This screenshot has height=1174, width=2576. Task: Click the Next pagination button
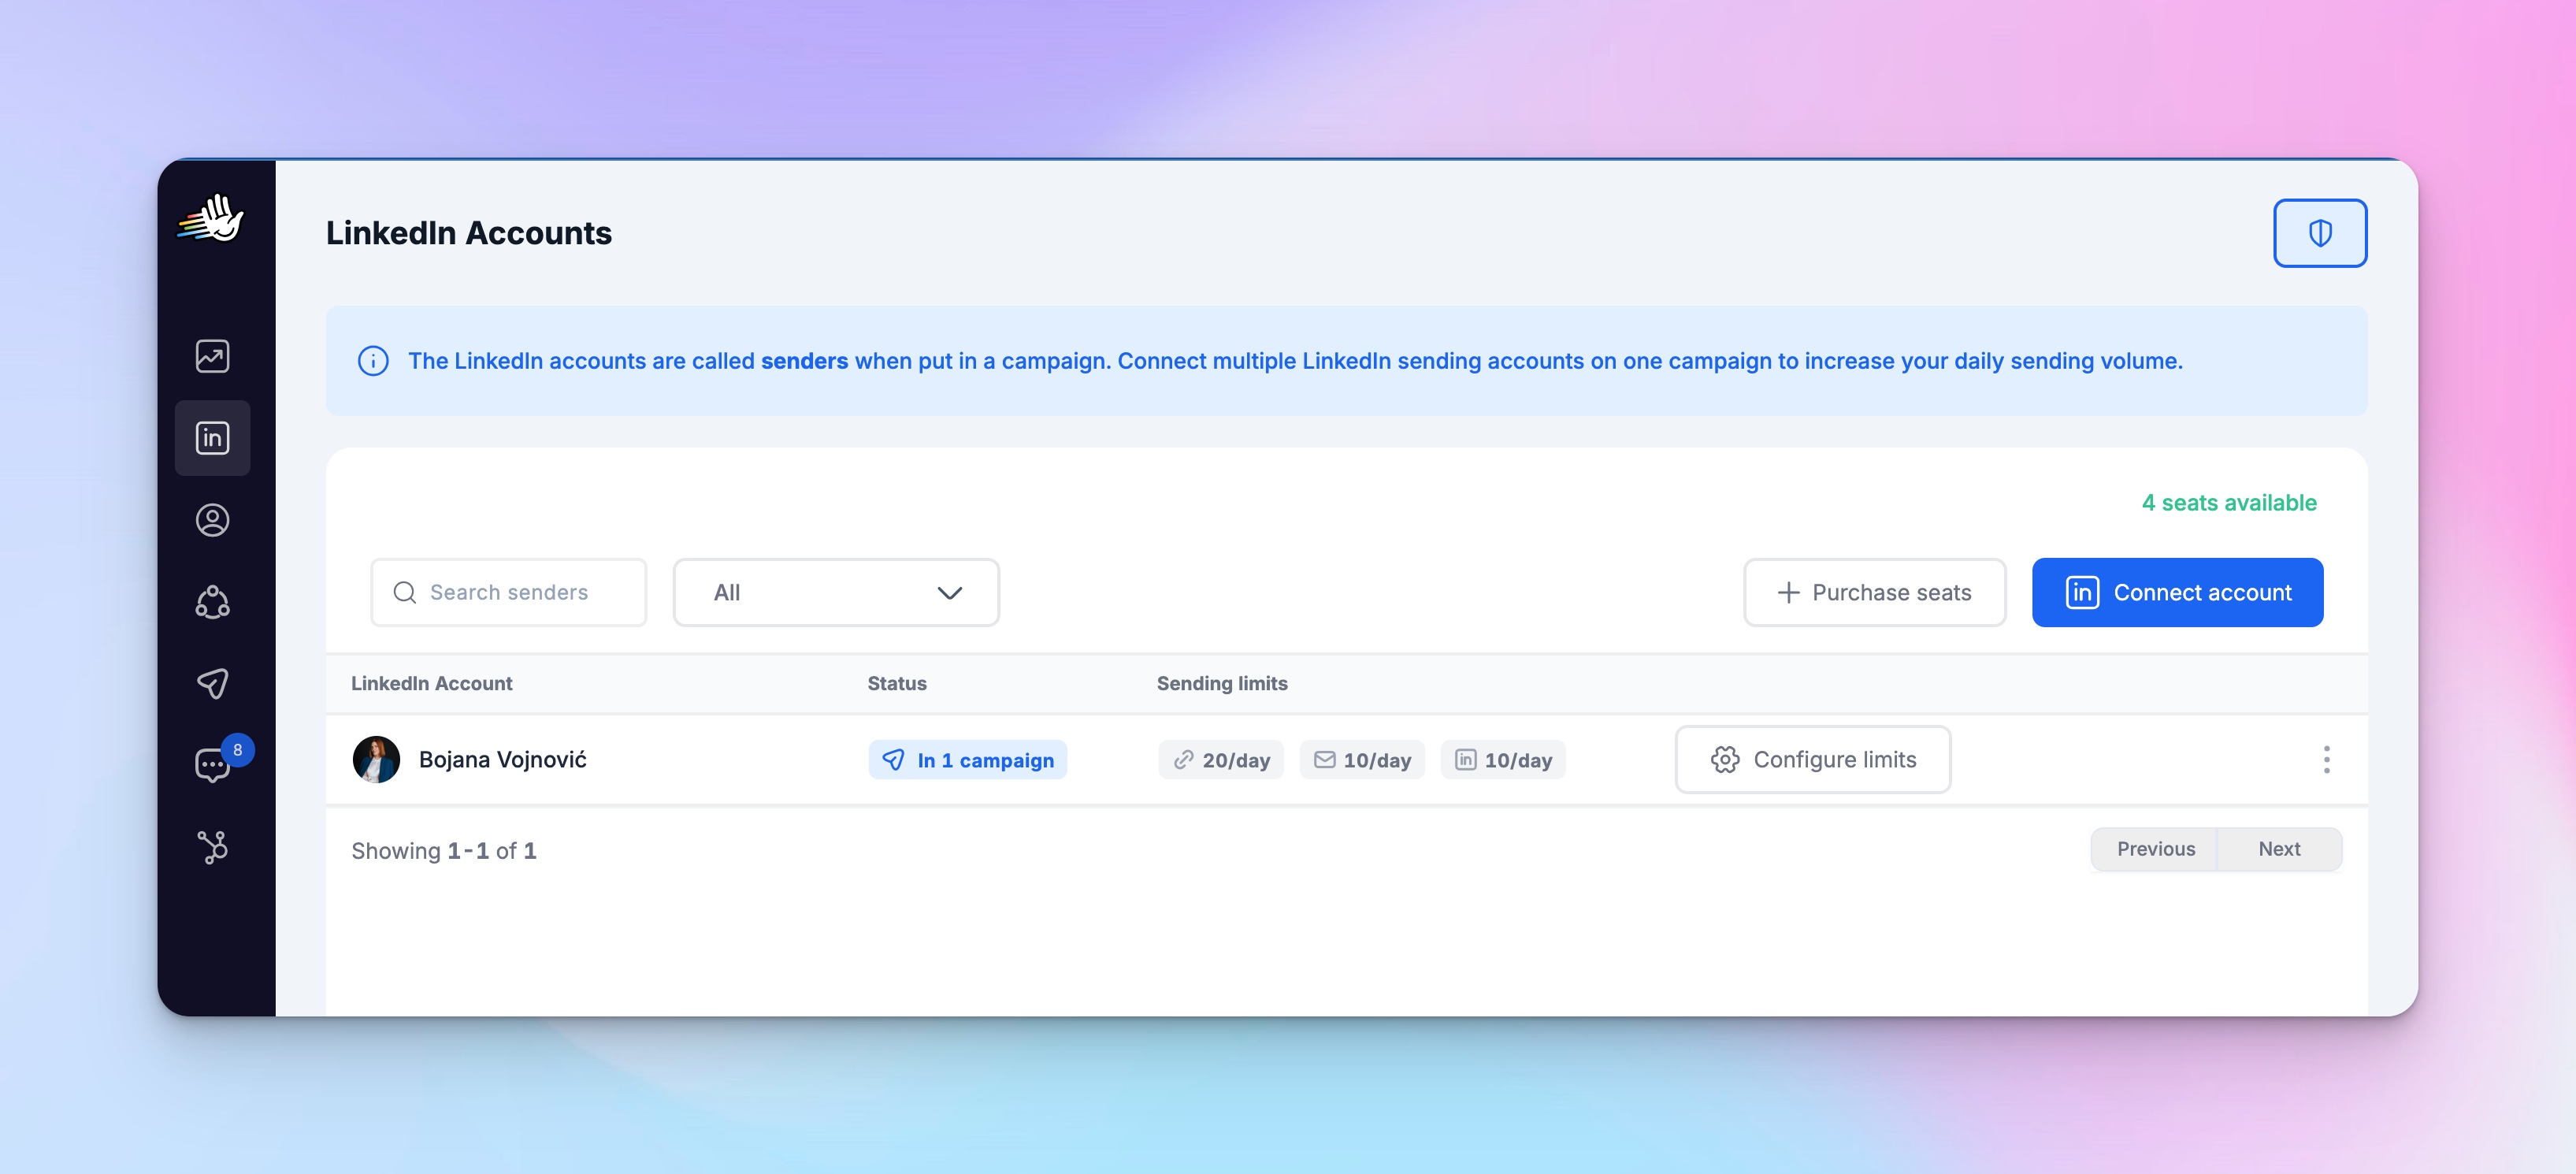coord(2279,849)
